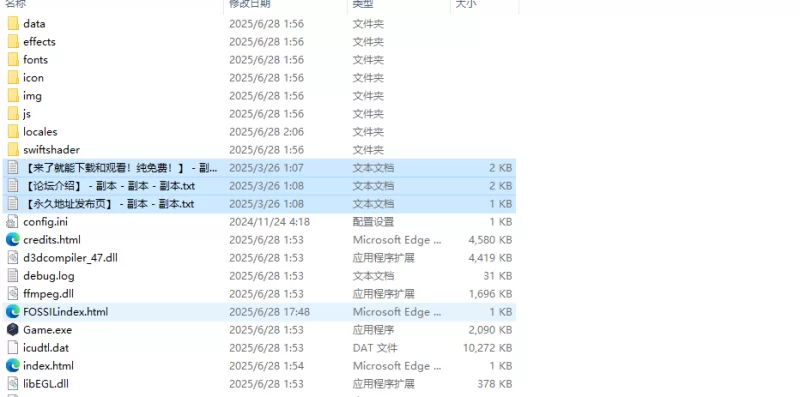
Task: Click the text file icon for 【来了就能下载和观看】
Action: (13, 168)
